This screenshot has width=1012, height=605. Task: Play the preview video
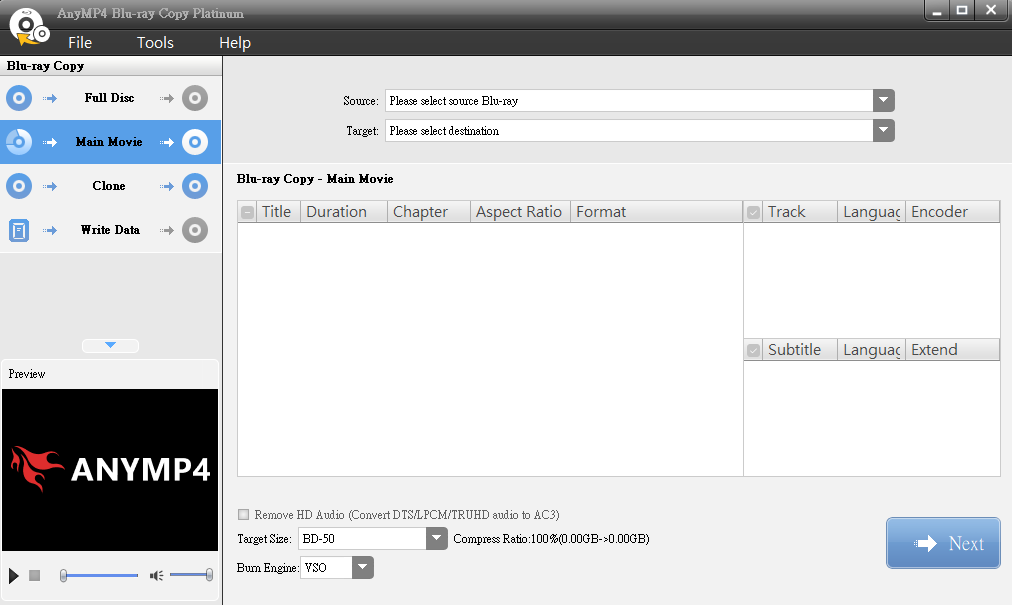14,575
